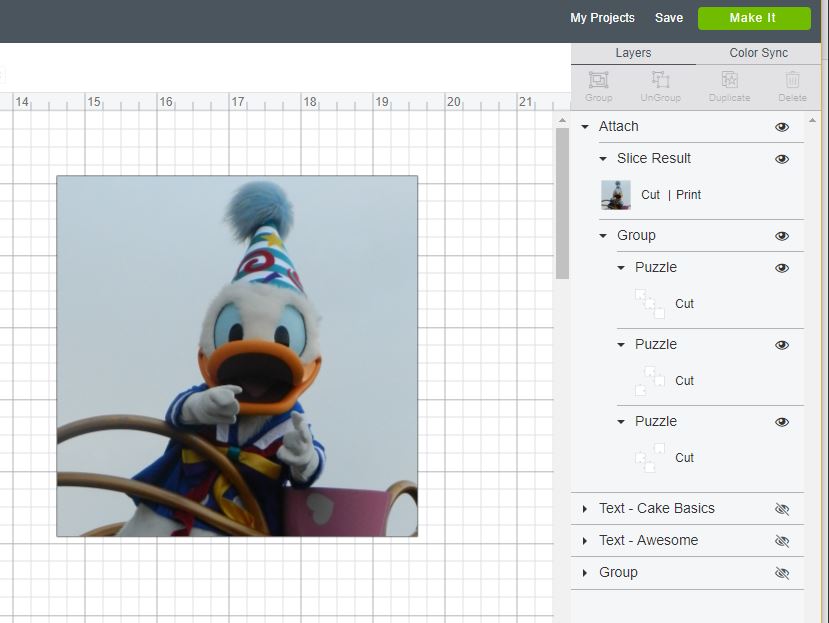Collapse the Slice Result group
Viewport: 829px width, 623px height.
[x=603, y=159]
